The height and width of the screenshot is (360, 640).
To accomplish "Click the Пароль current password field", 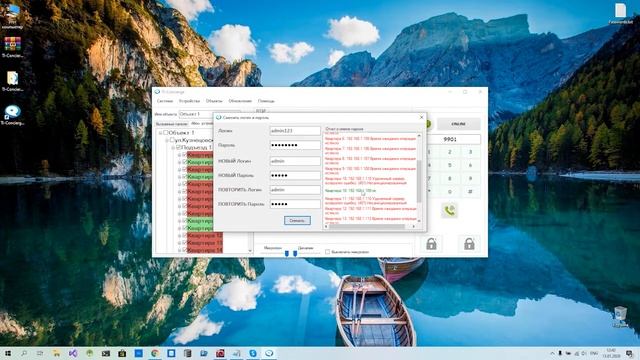I will 295,145.
